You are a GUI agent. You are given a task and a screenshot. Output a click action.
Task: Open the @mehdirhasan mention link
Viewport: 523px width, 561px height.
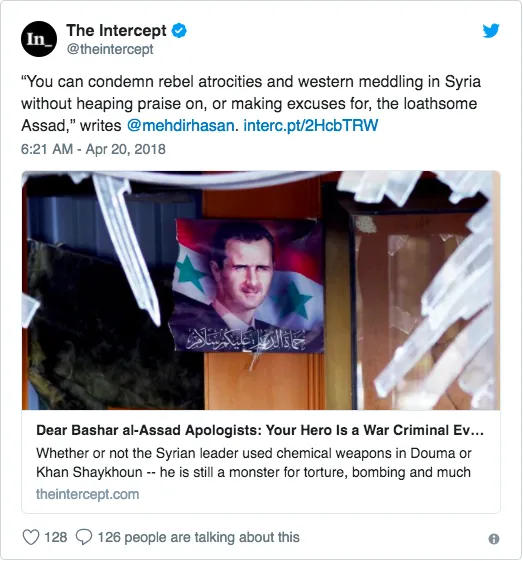181,126
